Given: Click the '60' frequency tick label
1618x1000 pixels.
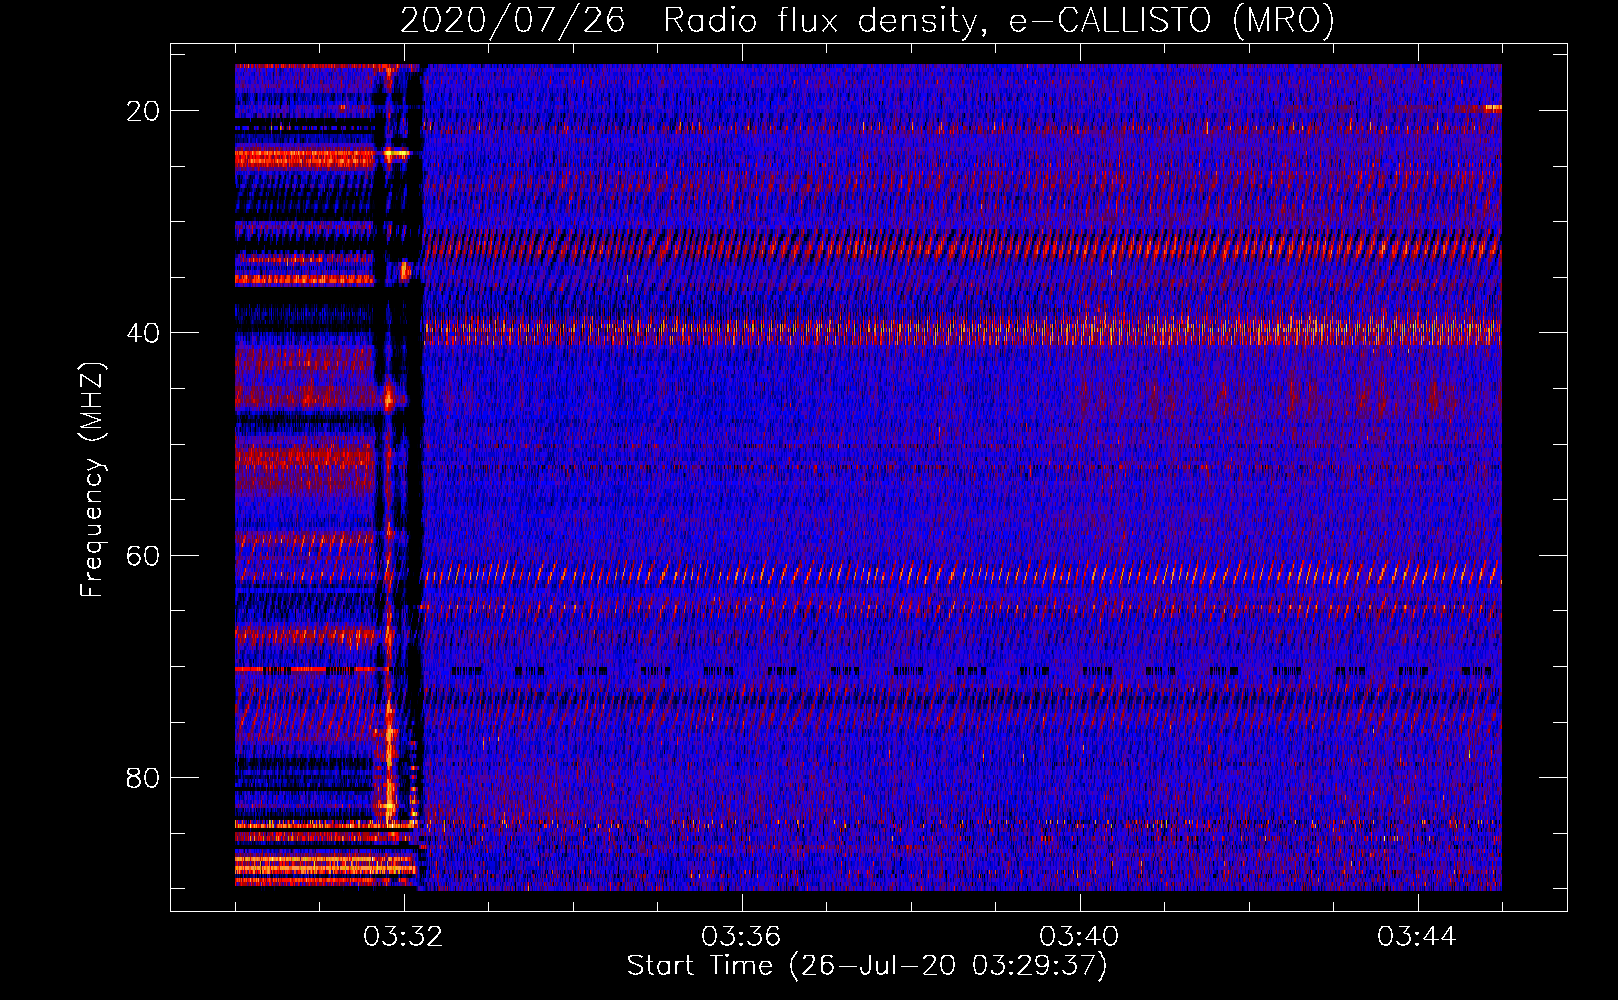Looking at the screenshot, I should click(x=143, y=555).
